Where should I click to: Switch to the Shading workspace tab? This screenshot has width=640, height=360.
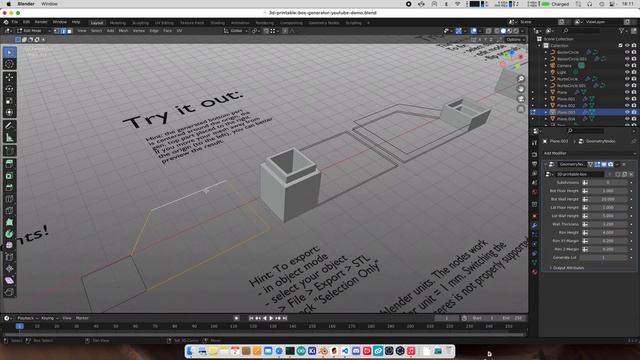218,23
